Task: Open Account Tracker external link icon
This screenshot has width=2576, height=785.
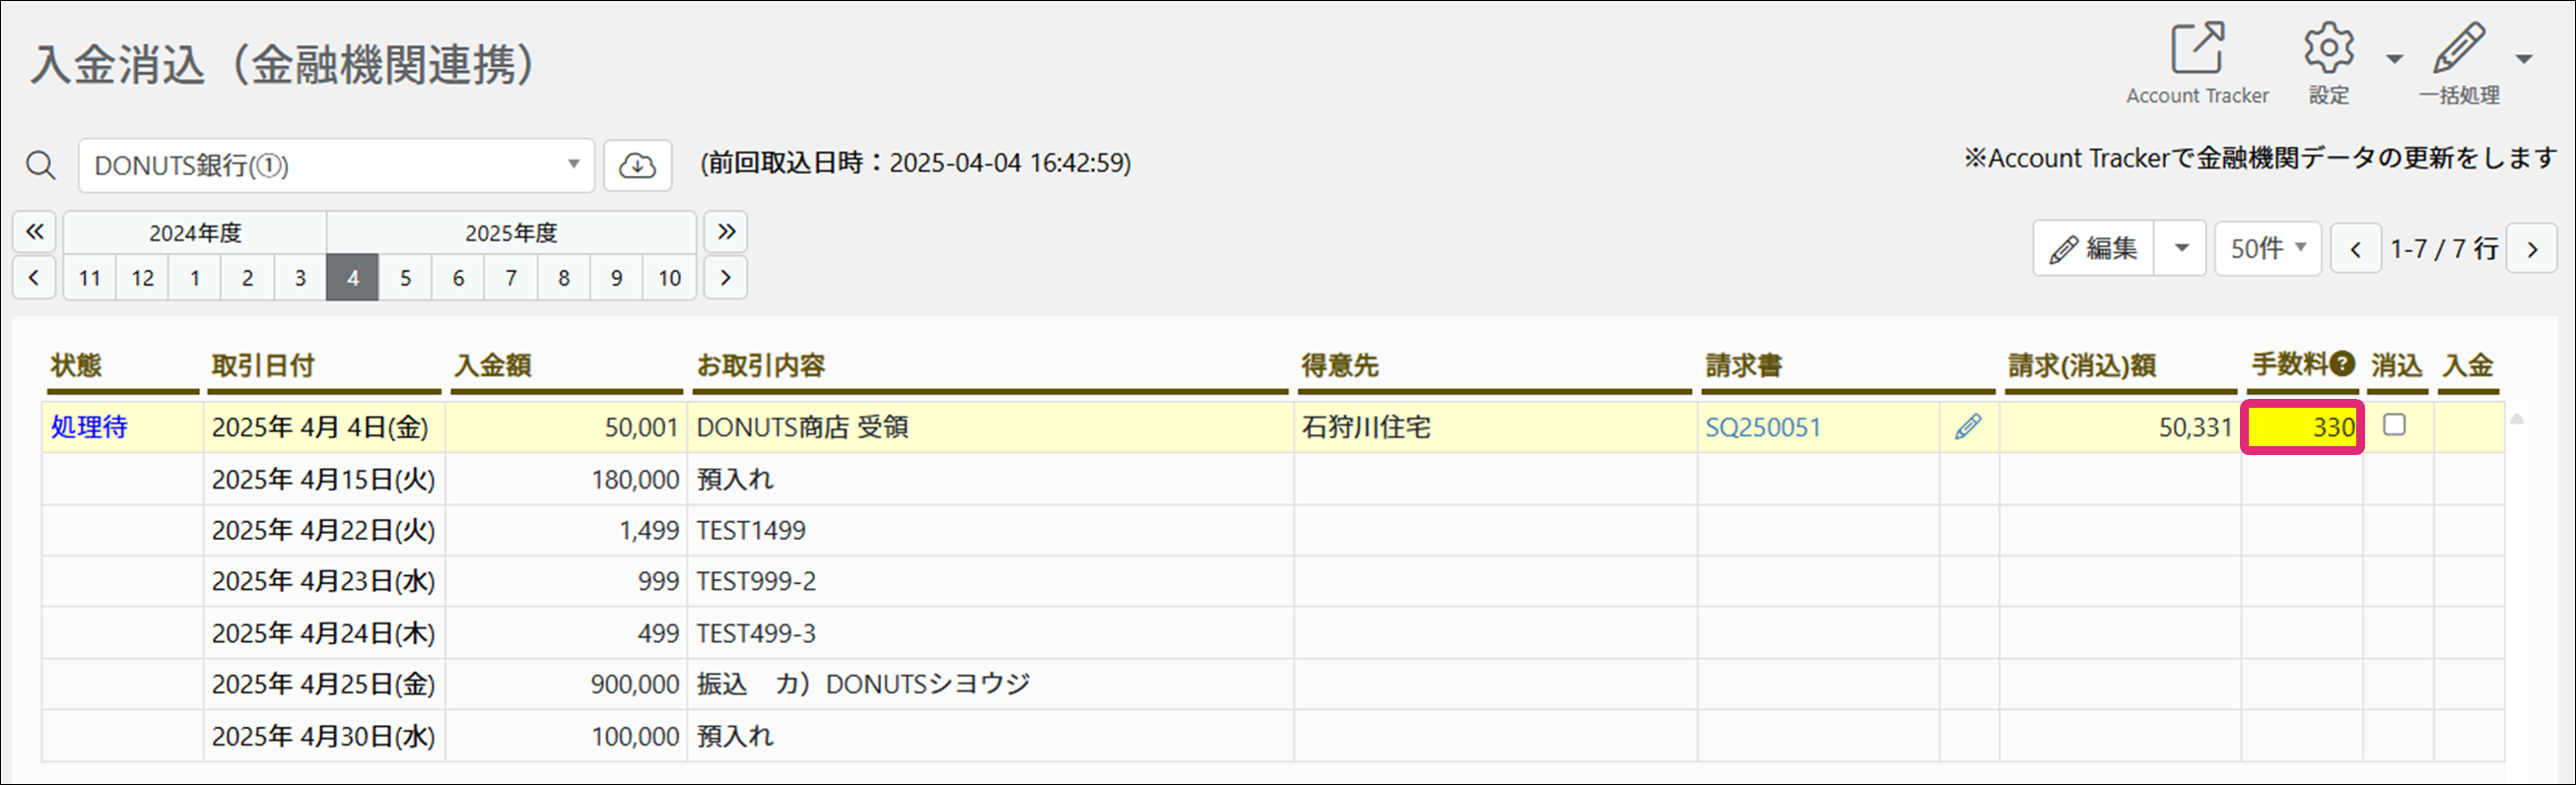Action: tap(2196, 49)
